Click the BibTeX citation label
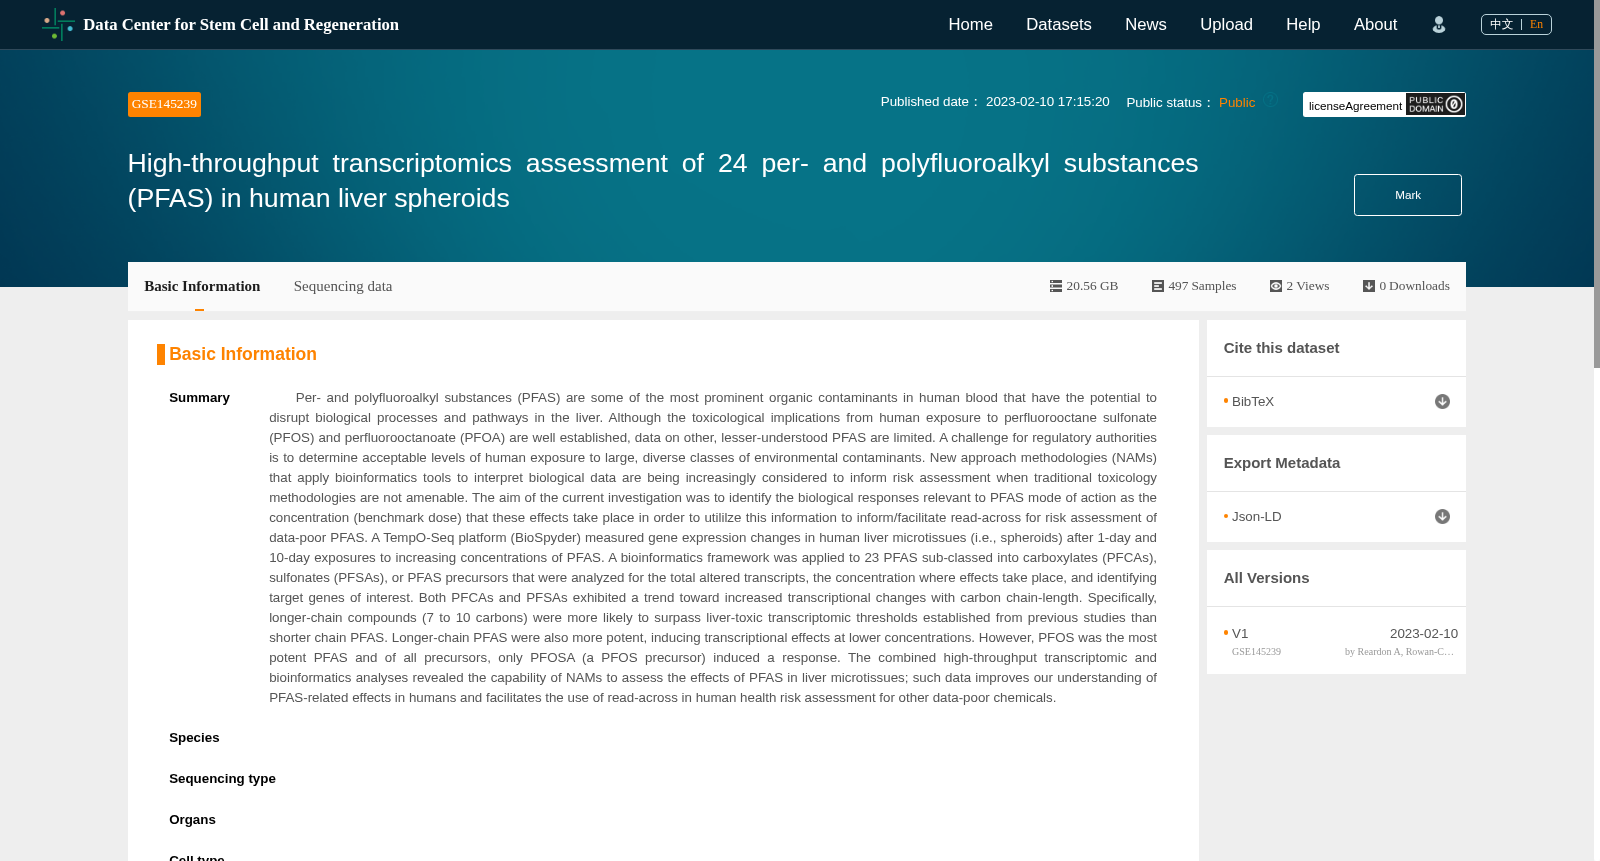 pos(1252,401)
